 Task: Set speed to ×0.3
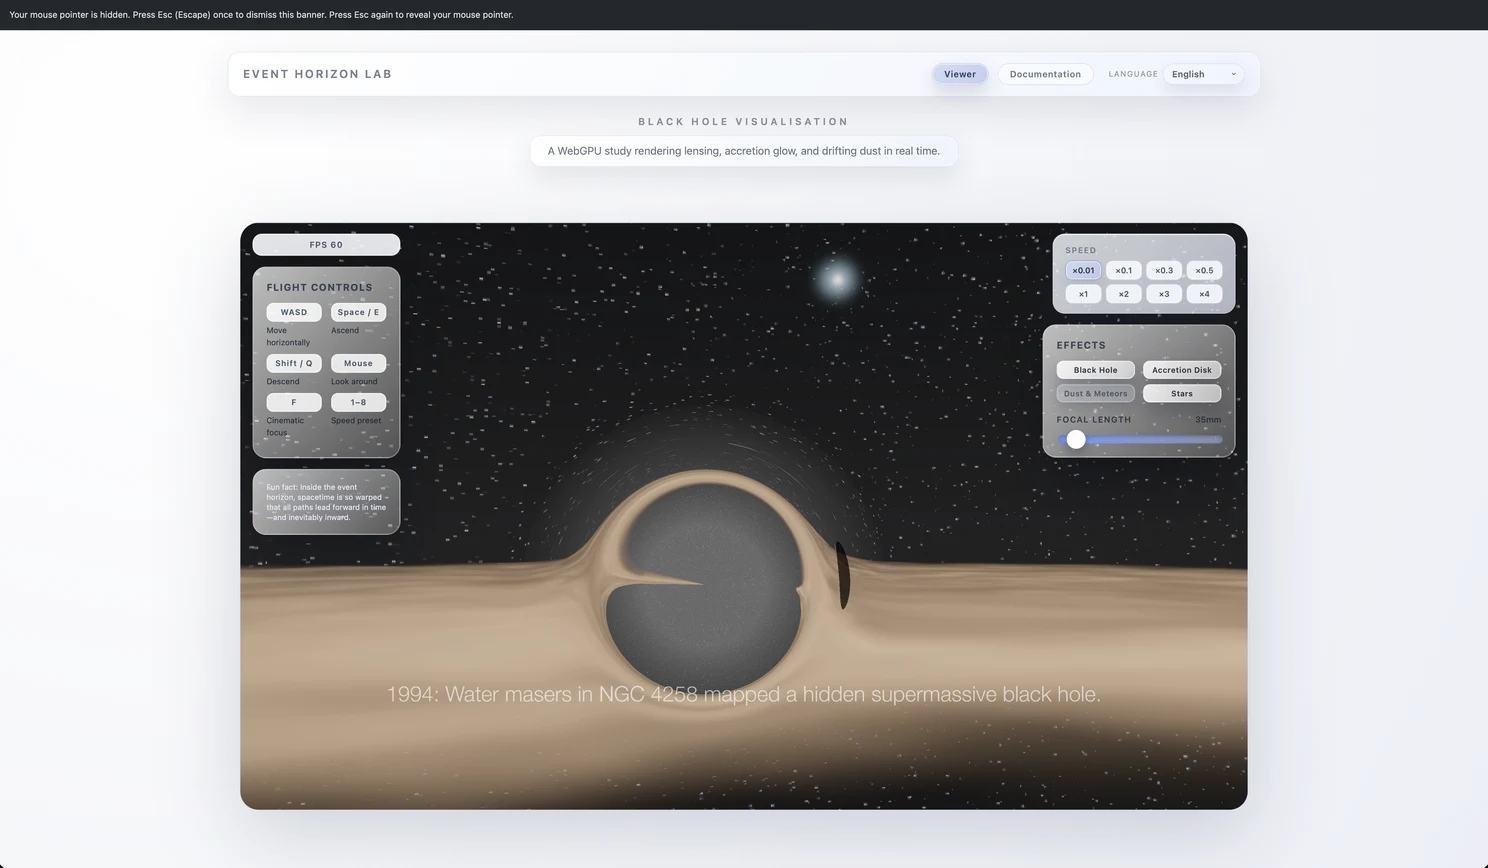tap(1164, 270)
